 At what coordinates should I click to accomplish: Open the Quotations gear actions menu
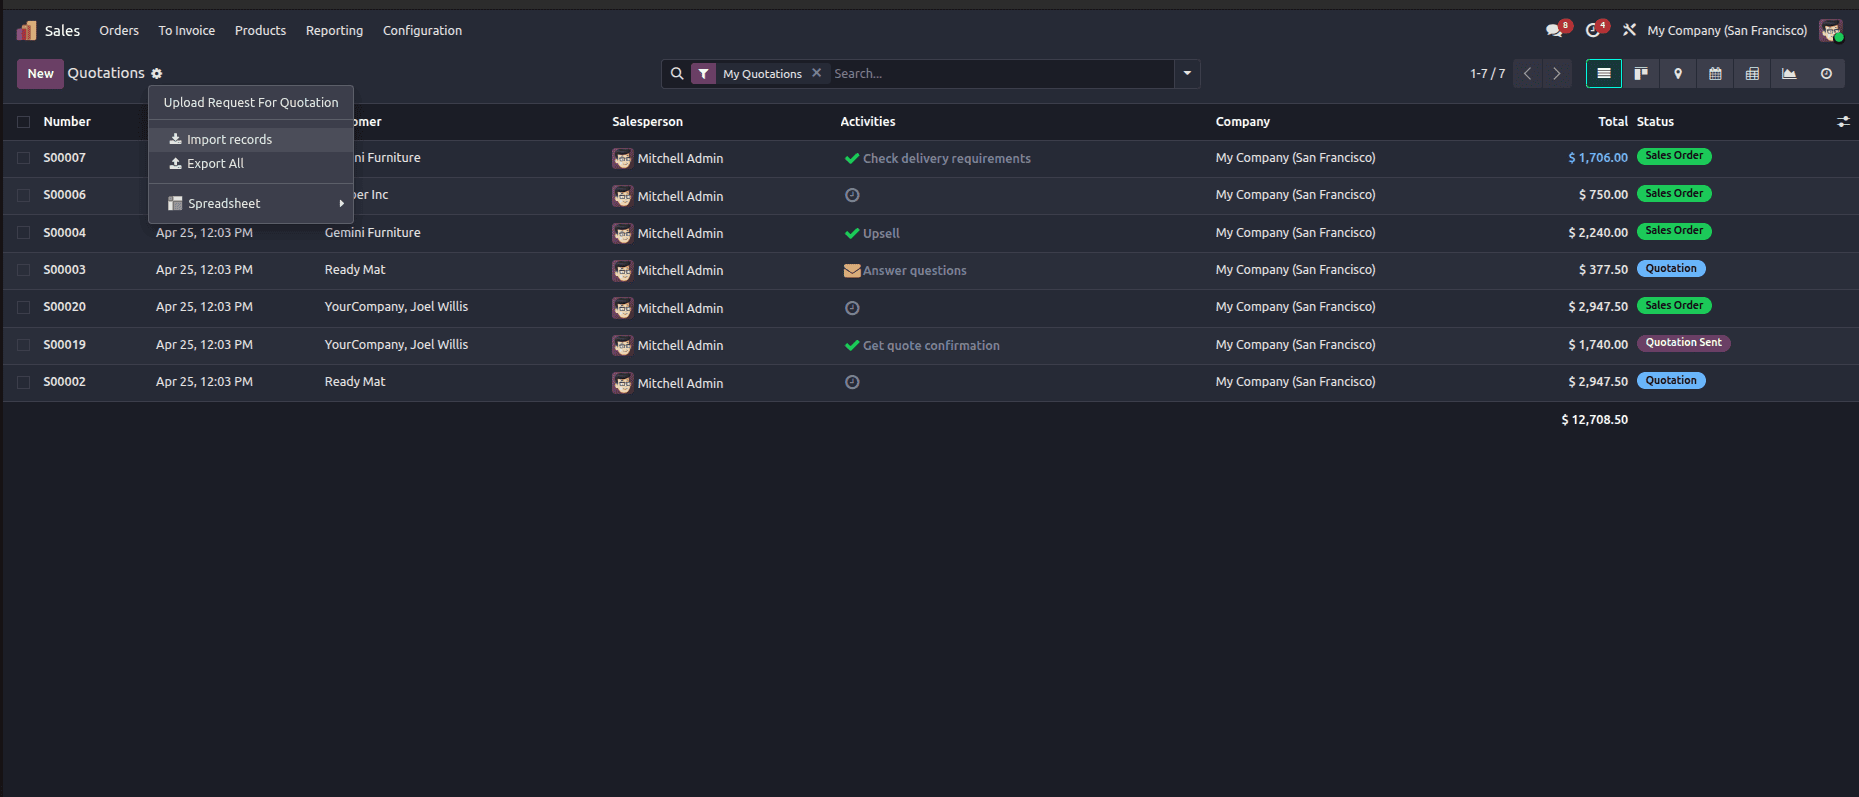[x=157, y=74]
